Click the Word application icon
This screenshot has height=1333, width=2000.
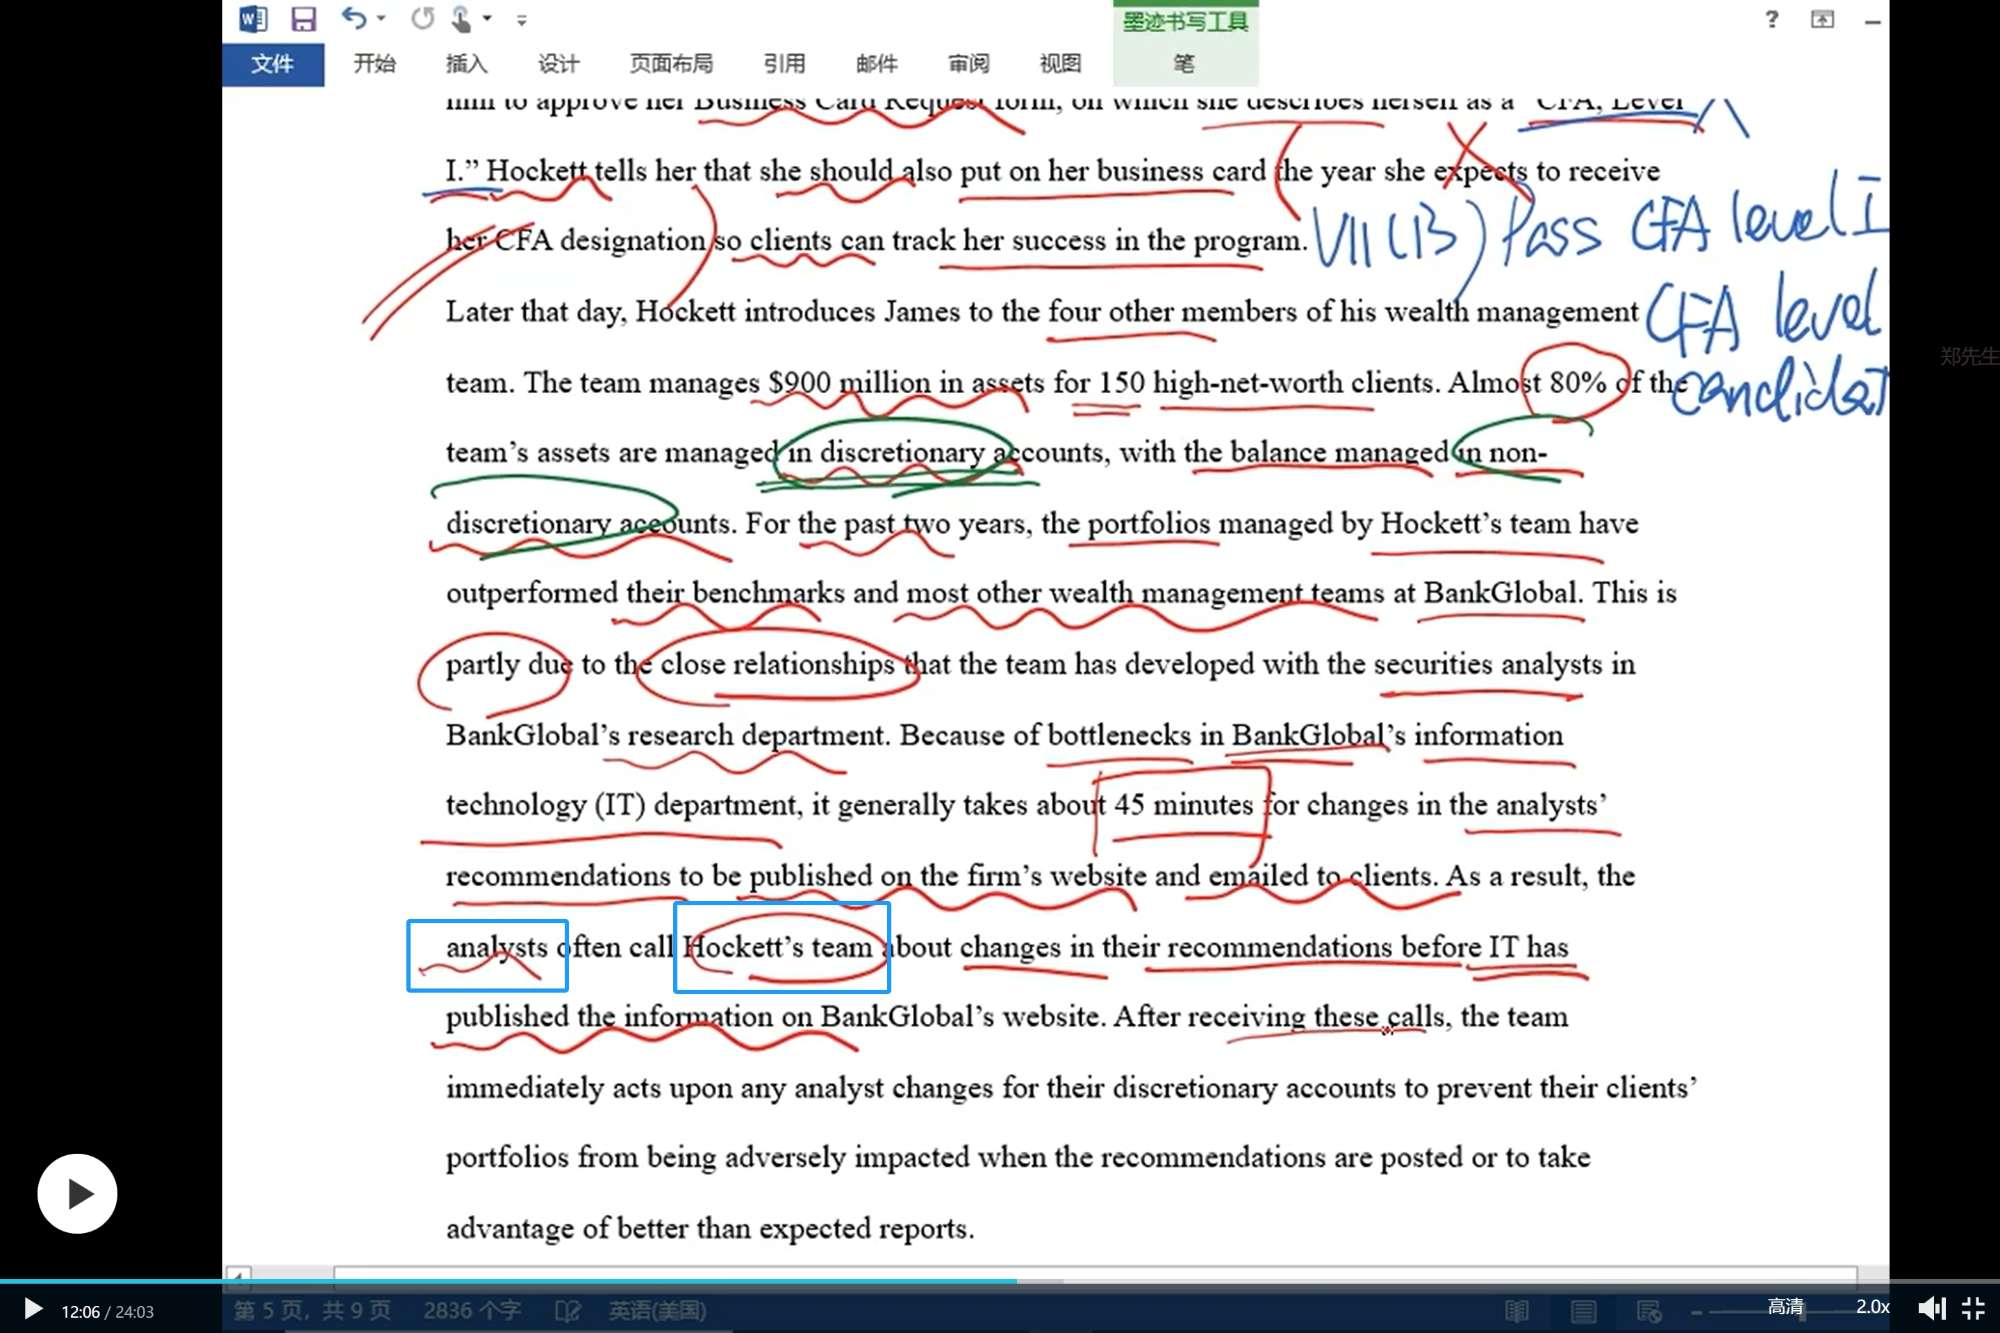coord(253,18)
